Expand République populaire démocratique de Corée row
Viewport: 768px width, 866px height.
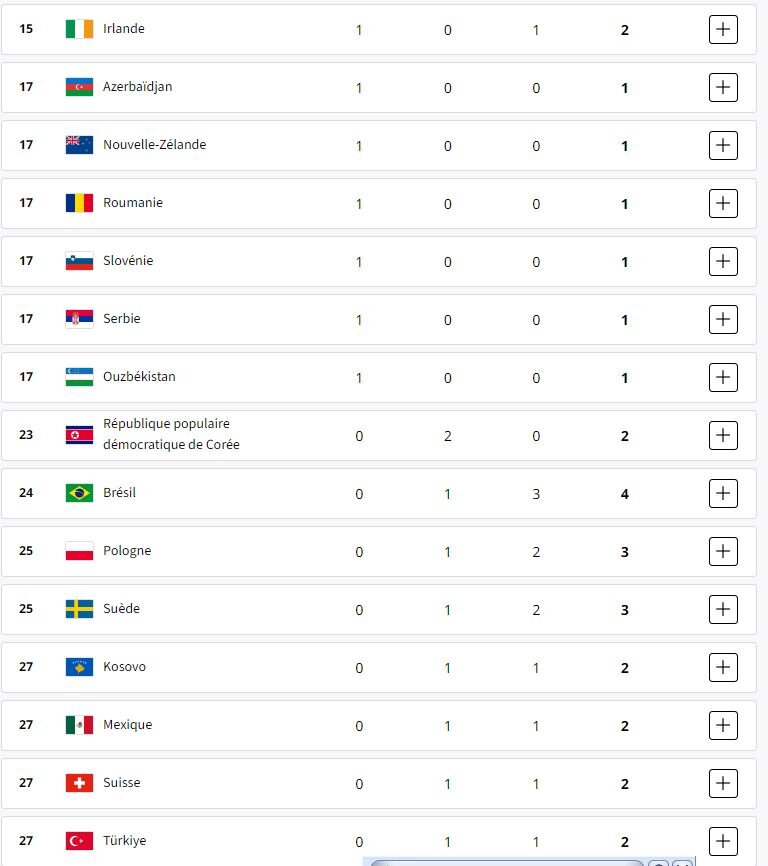pyautogui.click(x=723, y=435)
